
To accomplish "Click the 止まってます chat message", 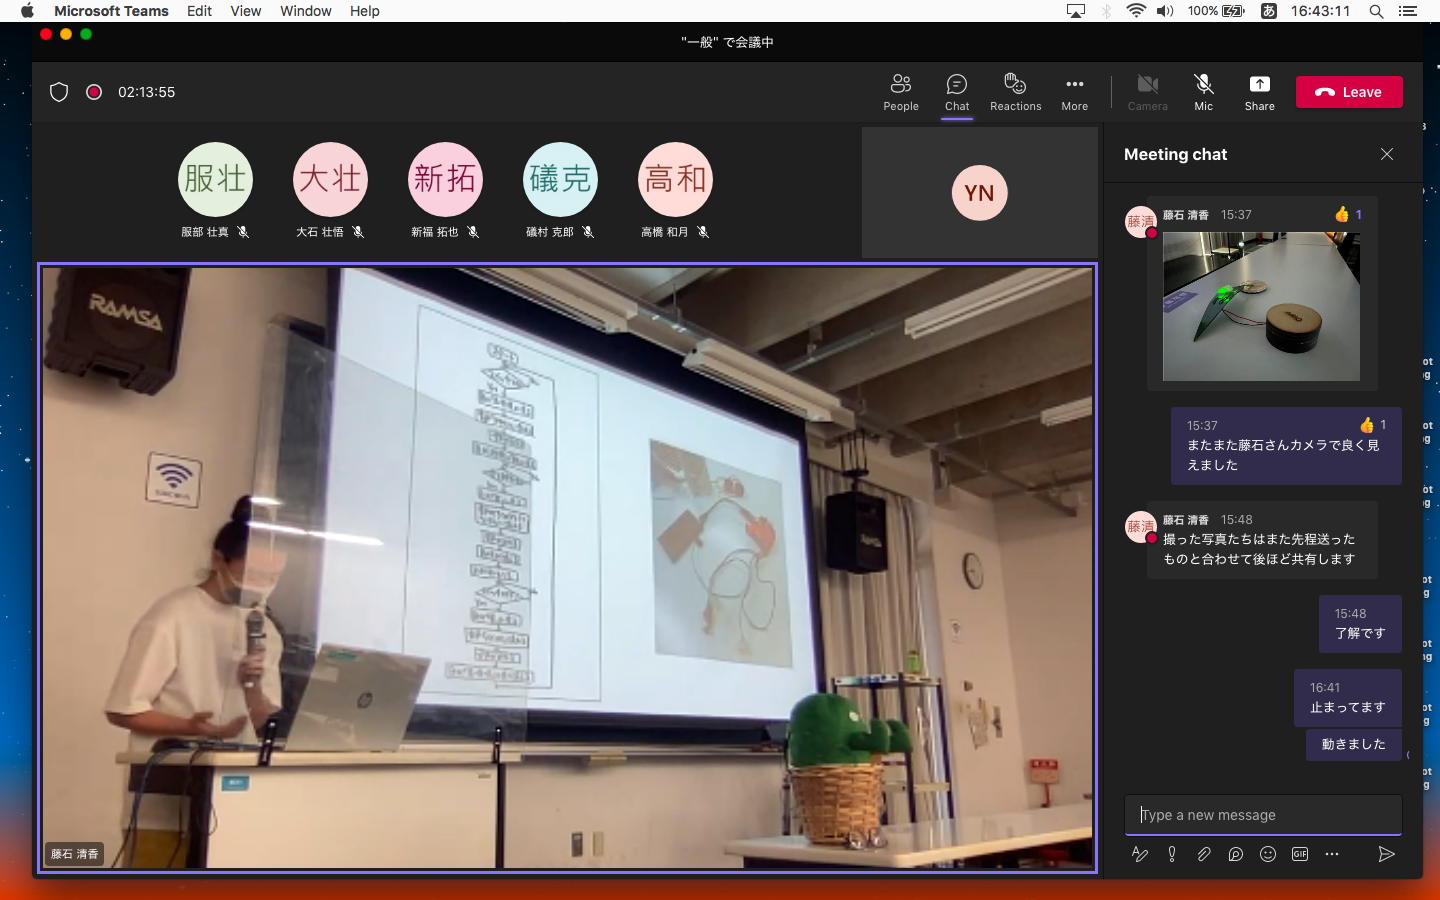I will (1348, 697).
